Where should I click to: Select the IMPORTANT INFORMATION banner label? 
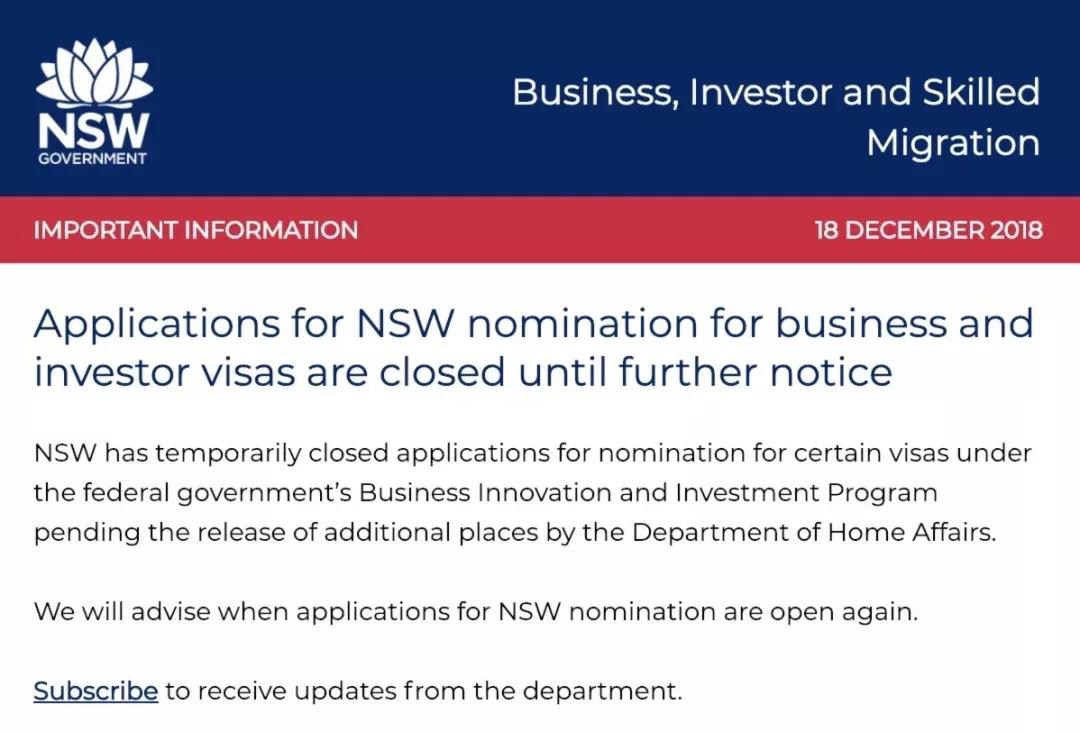196,230
